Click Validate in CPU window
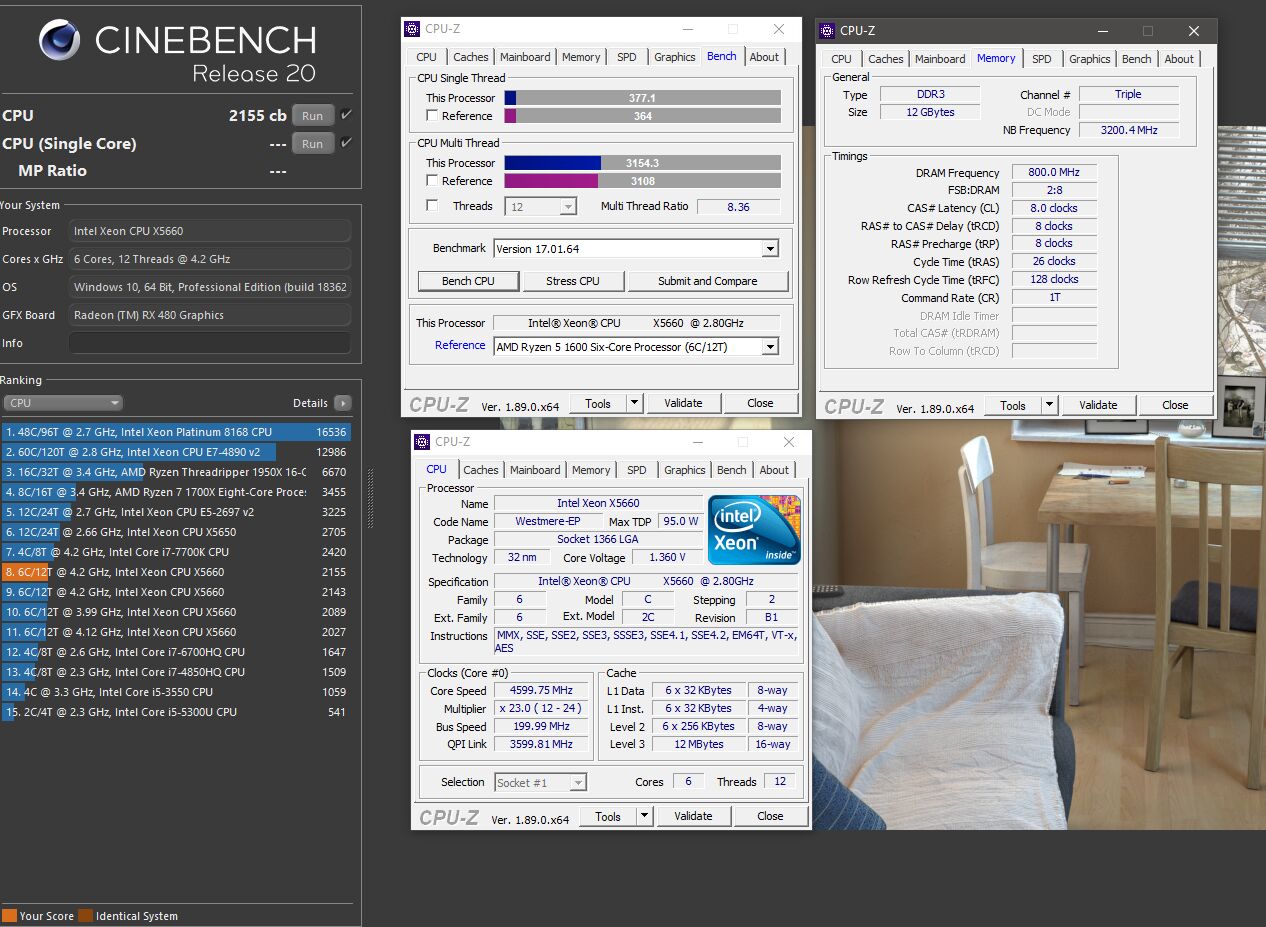The width and height of the screenshot is (1266, 927). point(693,816)
